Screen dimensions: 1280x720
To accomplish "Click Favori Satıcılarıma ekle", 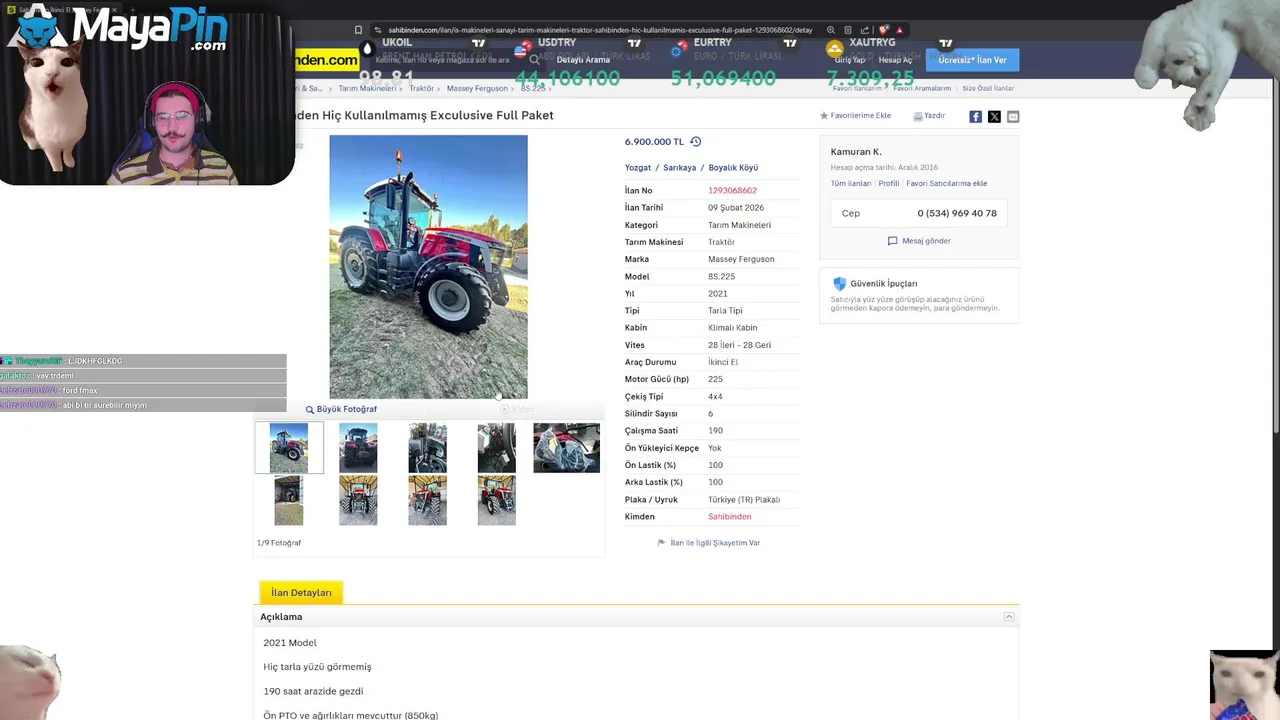I will [947, 184].
